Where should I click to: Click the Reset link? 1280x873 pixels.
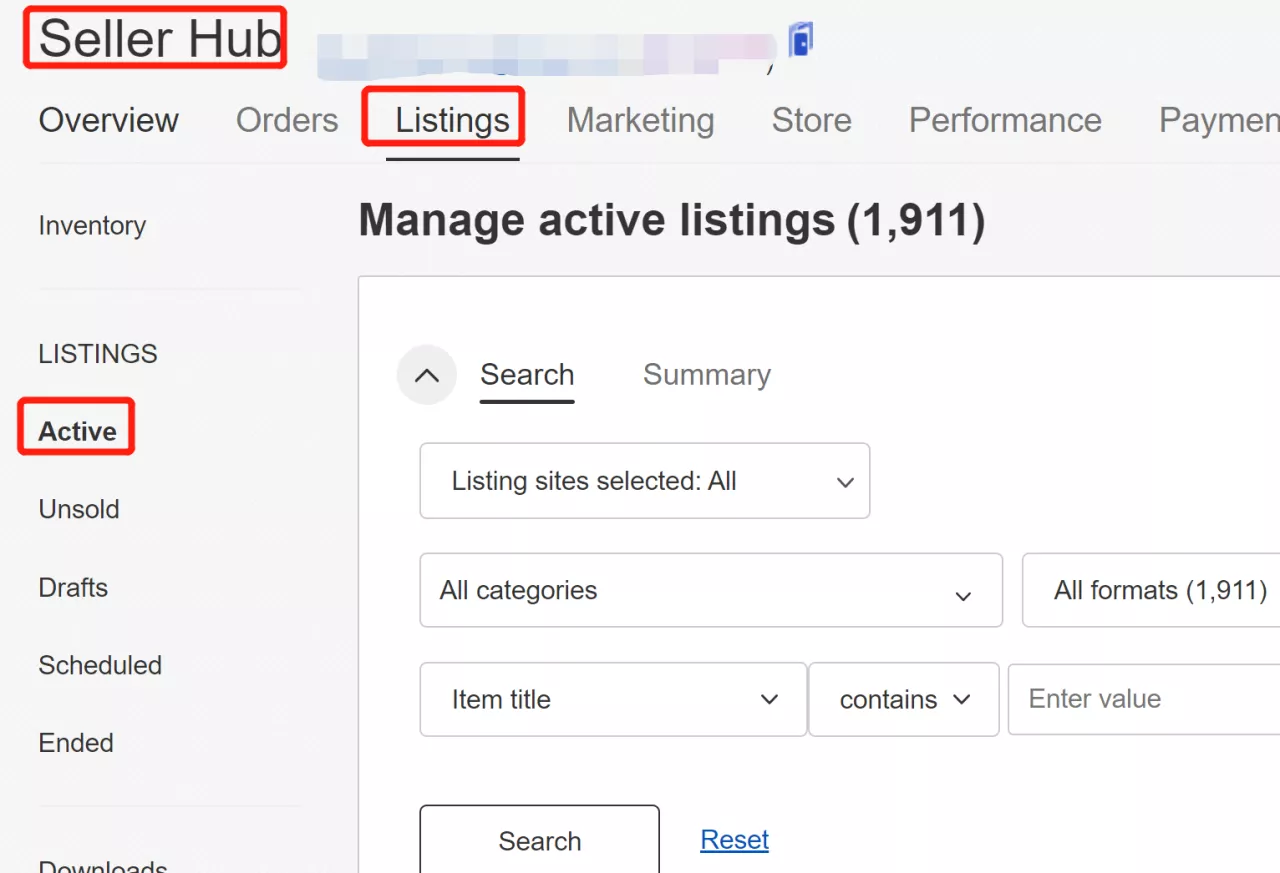[734, 840]
